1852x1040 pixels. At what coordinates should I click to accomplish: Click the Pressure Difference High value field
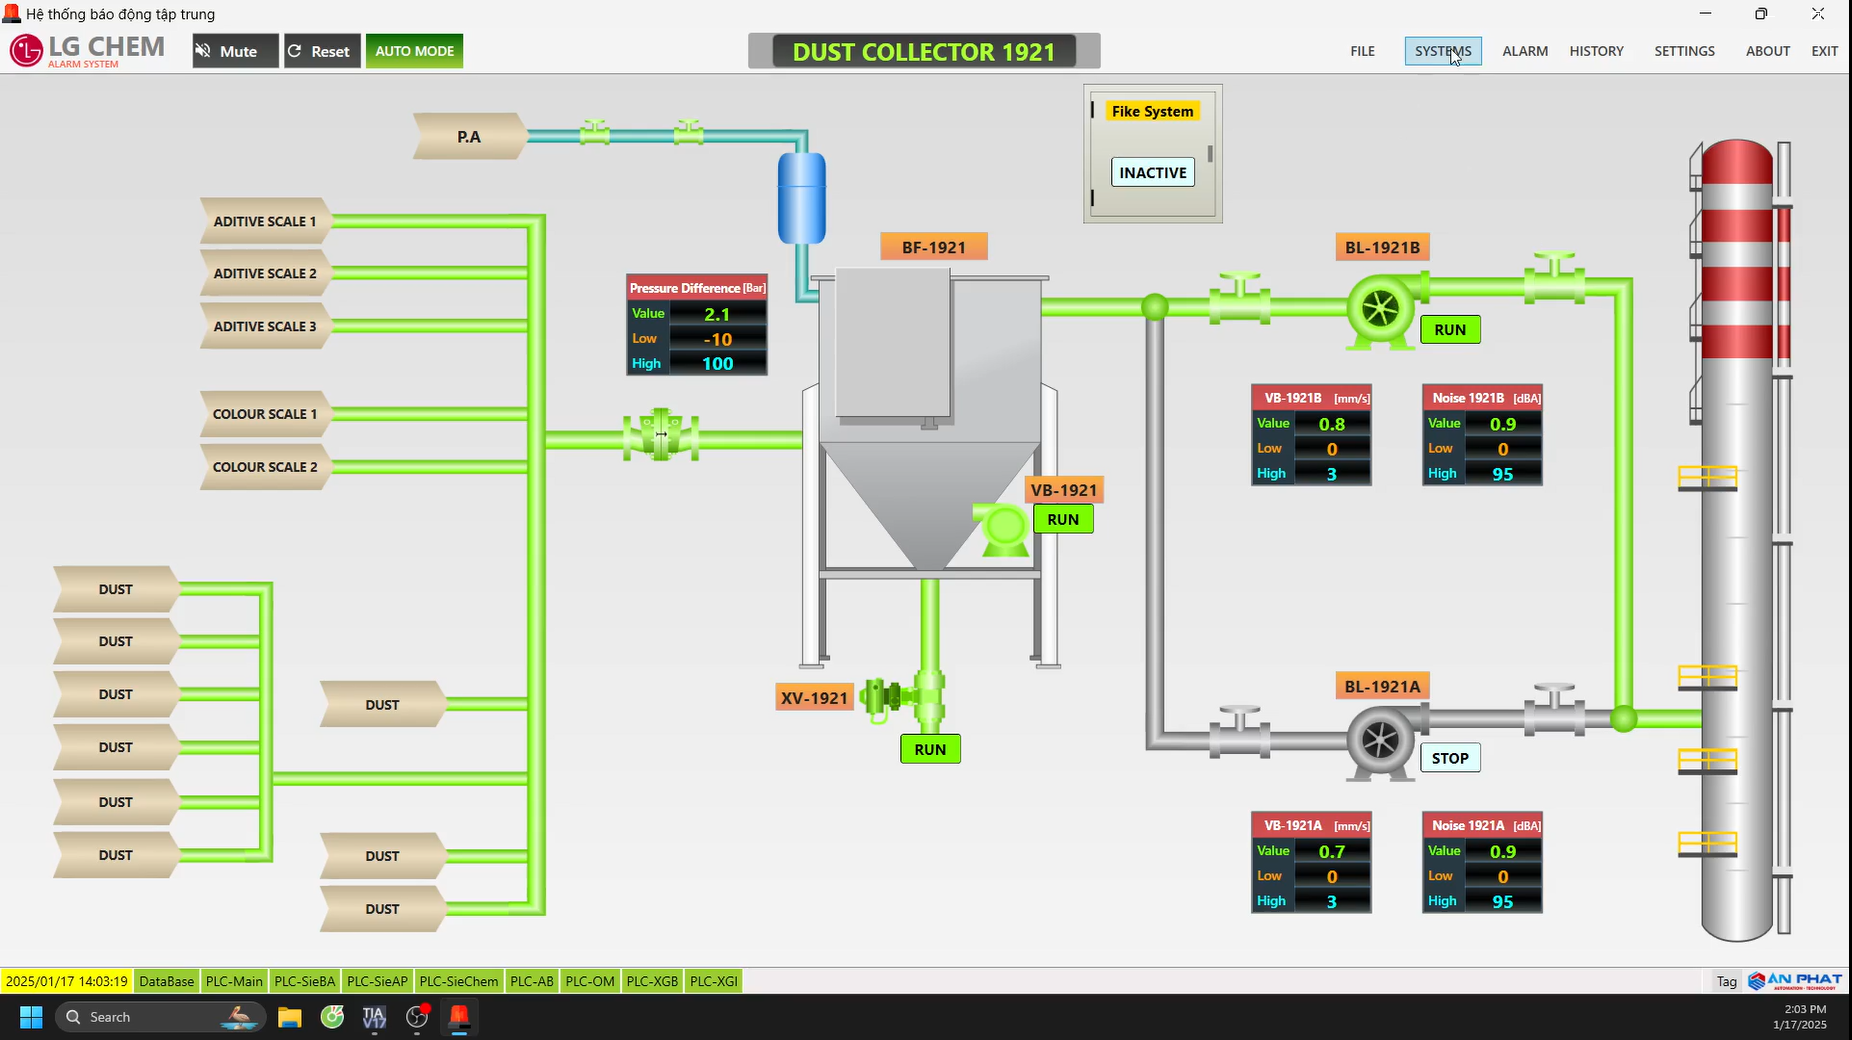coord(717,364)
